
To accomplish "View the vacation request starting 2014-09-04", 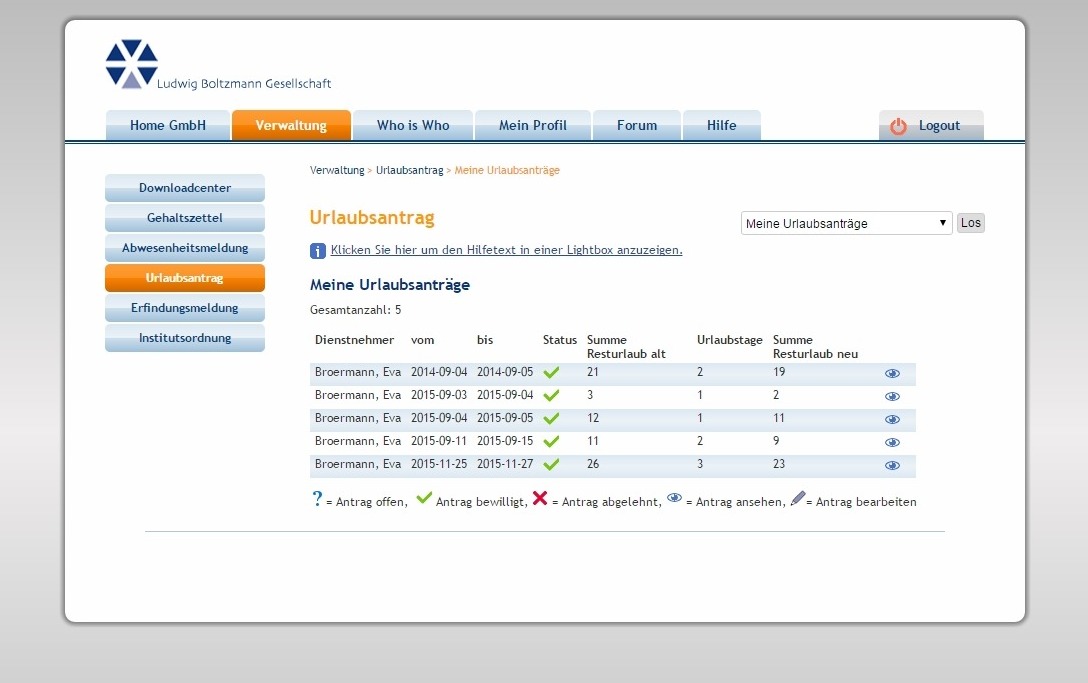I will pyautogui.click(x=892, y=373).
